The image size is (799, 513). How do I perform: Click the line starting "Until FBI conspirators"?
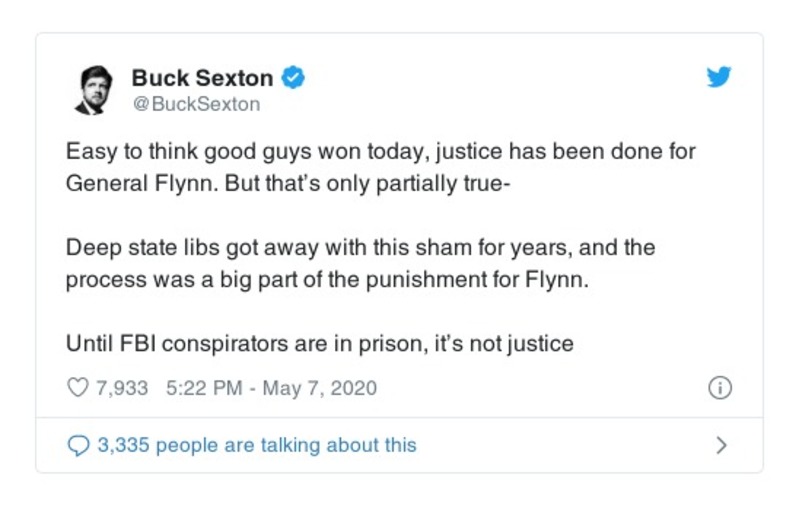(x=320, y=344)
